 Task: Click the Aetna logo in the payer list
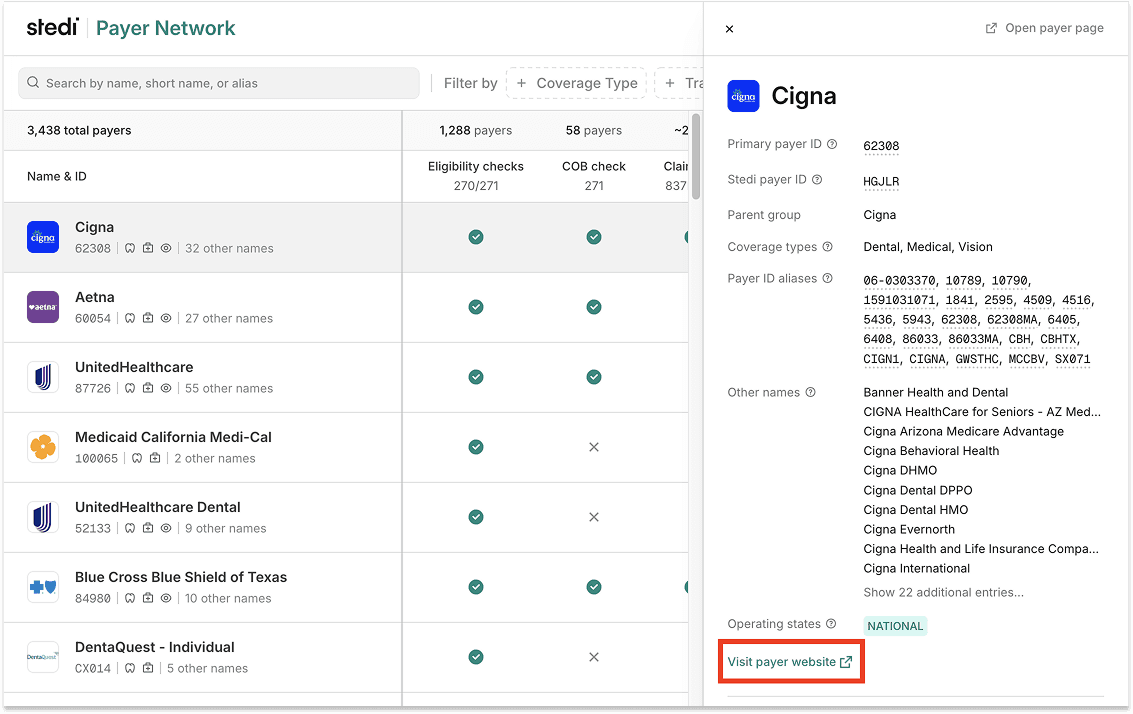click(43, 307)
